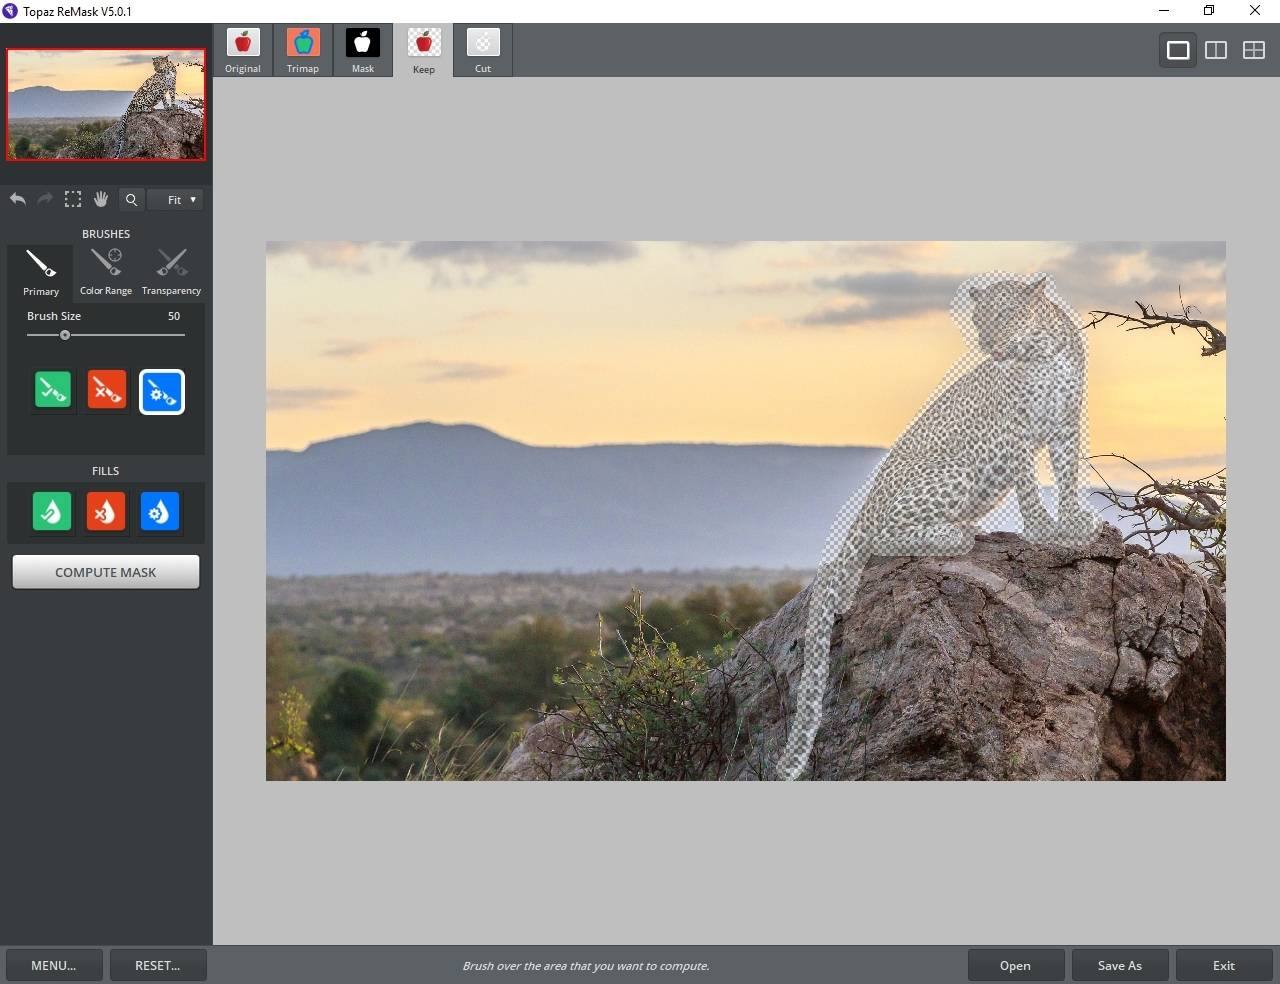Choose the blue Compute brush

(162, 392)
